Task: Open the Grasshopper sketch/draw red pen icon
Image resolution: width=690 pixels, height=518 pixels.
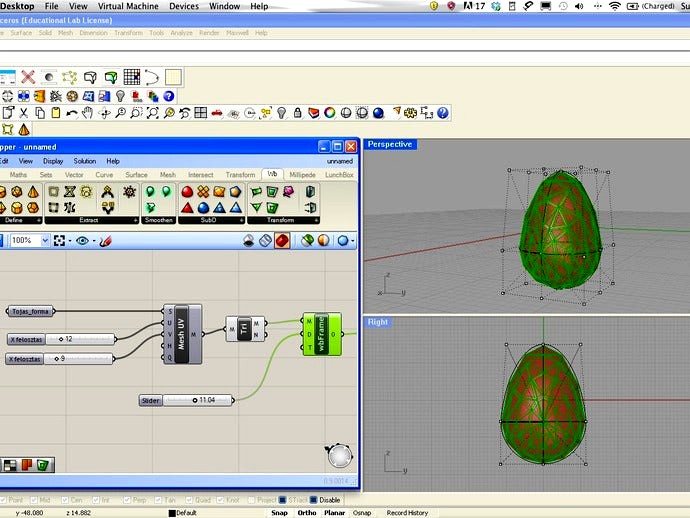Action: [x=106, y=240]
